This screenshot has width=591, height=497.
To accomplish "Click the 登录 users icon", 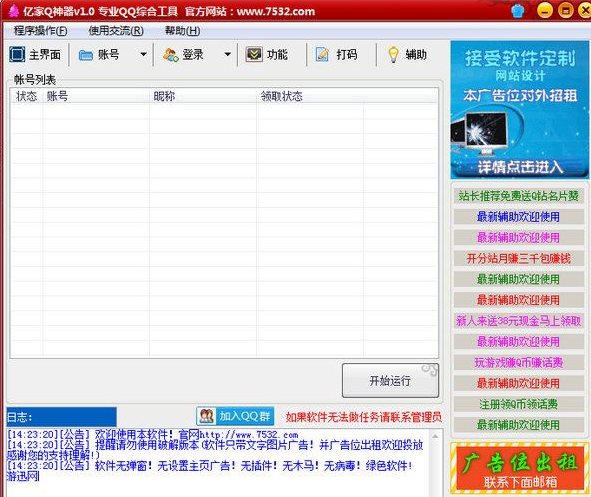I will (170, 55).
